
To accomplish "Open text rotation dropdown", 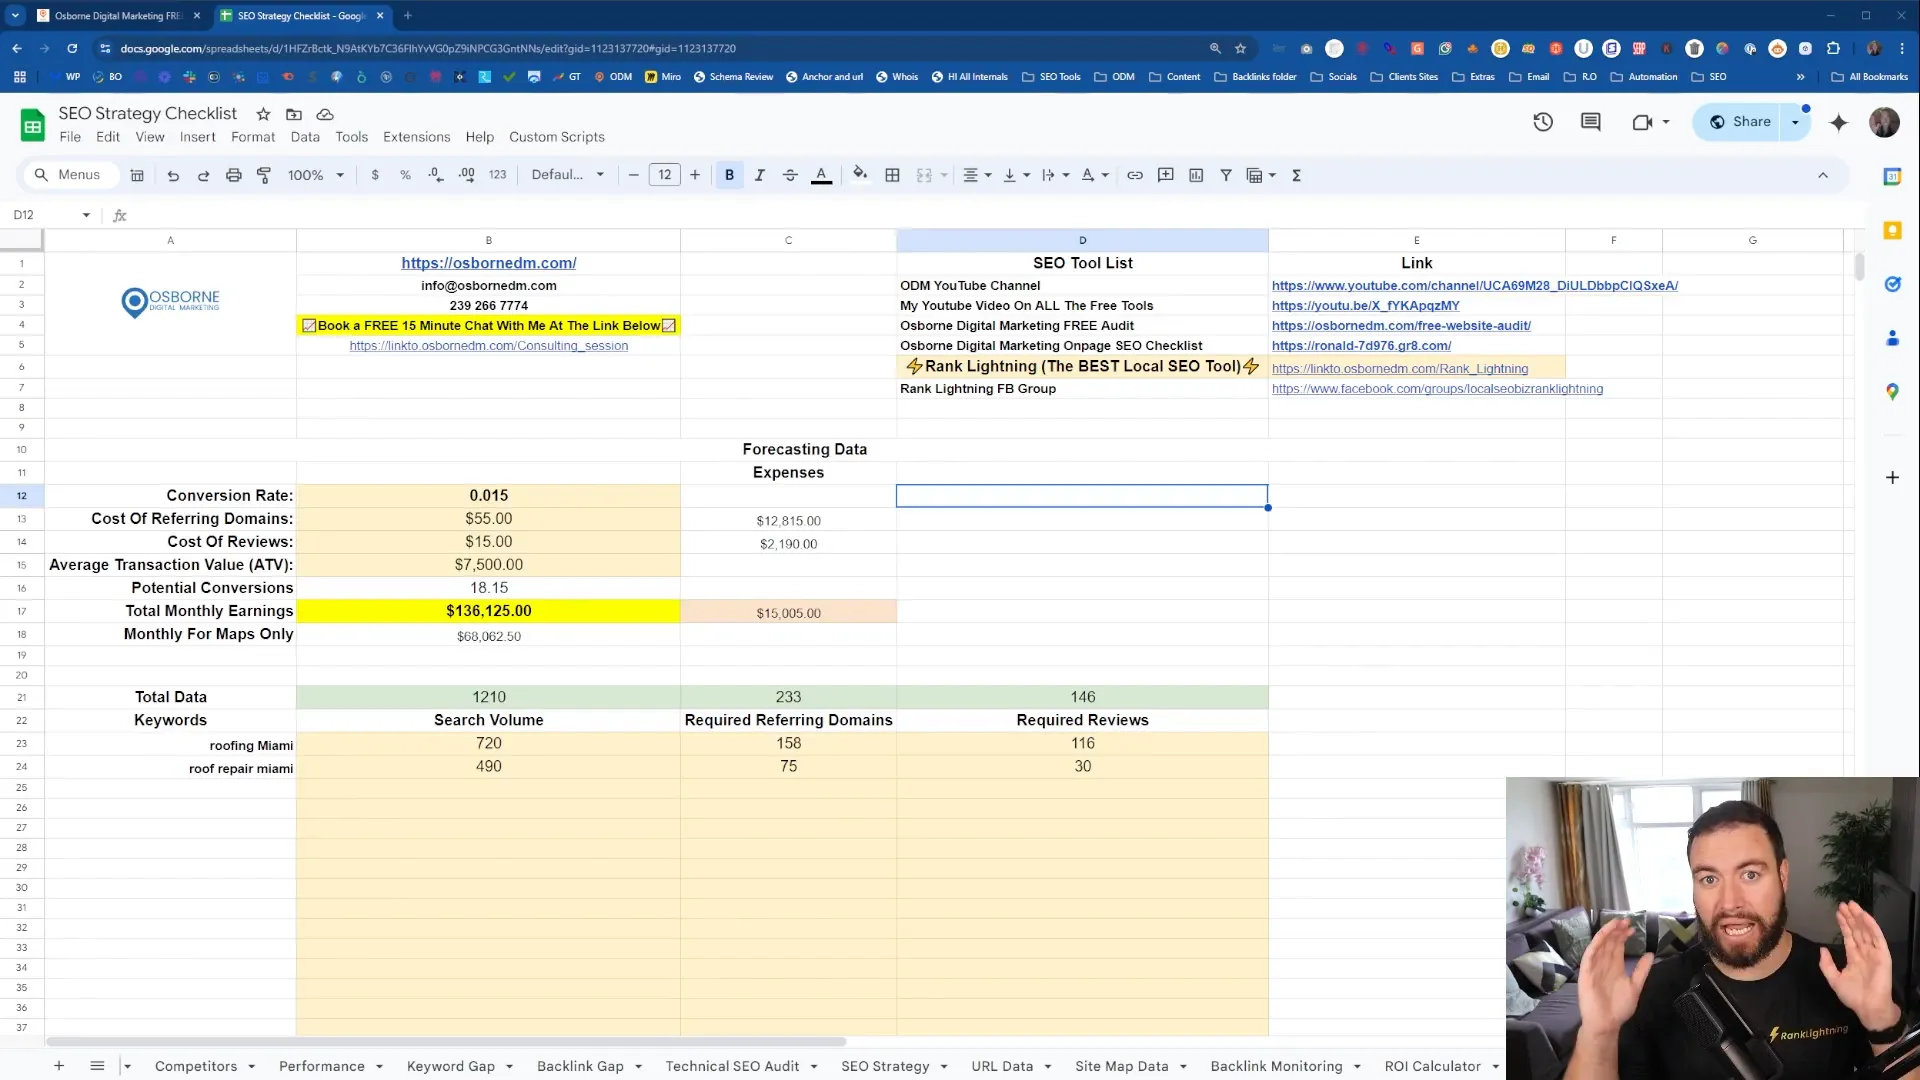I will tap(1095, 175).
